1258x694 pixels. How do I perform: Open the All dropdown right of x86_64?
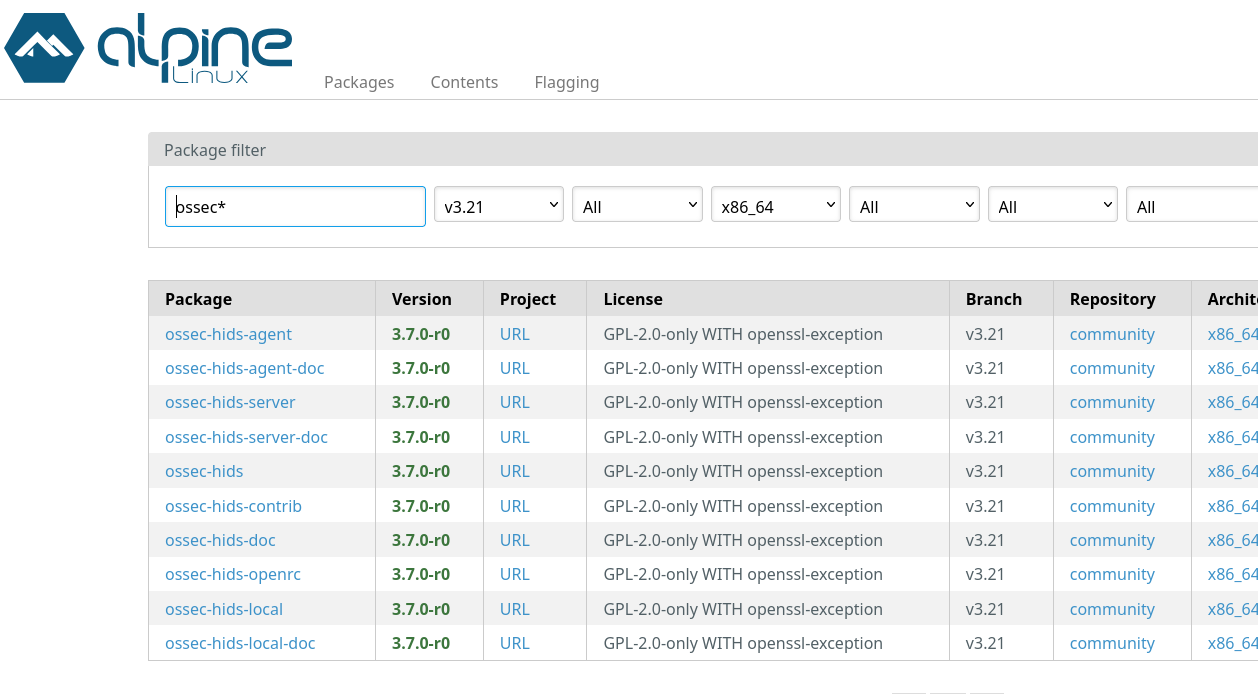pos(913,206)
